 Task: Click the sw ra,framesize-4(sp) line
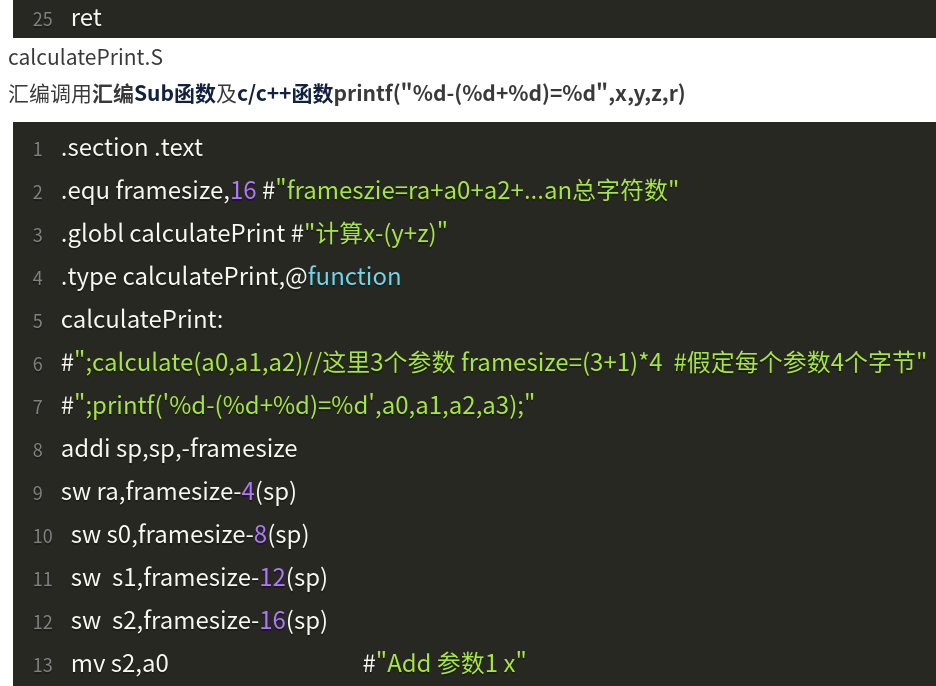(178, 492)
